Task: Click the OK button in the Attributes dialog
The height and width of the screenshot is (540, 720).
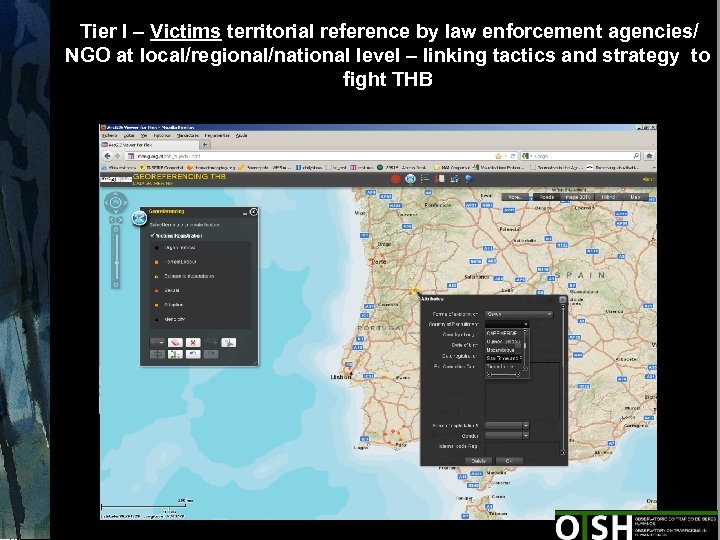Action: coord(509,461)
